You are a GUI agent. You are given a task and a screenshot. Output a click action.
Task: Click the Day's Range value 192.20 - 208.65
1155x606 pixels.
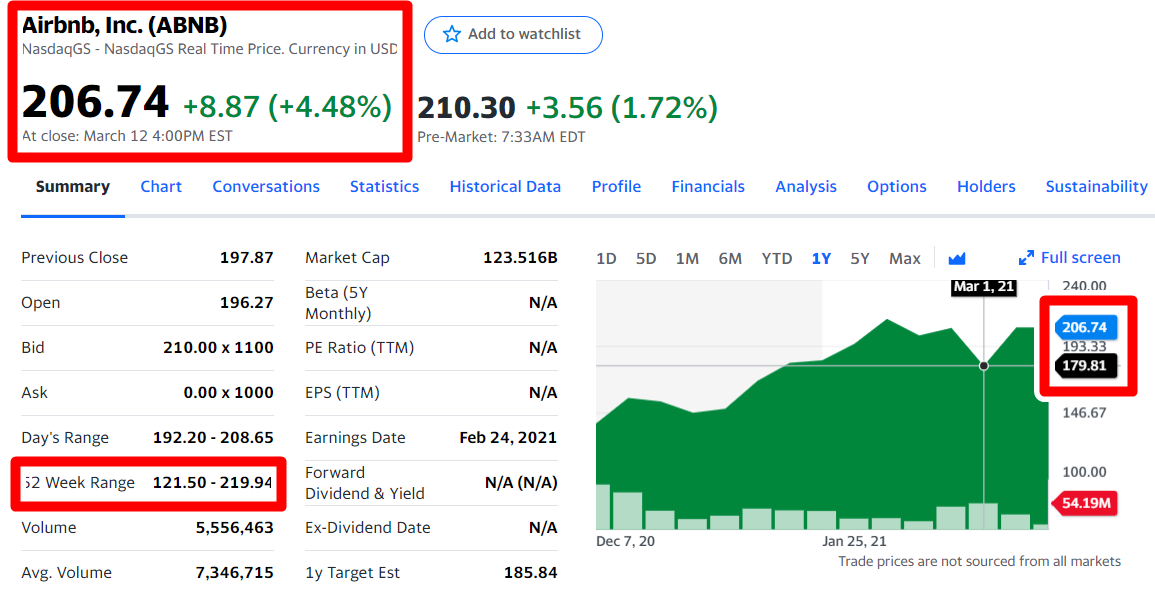(x=213, y=437)
